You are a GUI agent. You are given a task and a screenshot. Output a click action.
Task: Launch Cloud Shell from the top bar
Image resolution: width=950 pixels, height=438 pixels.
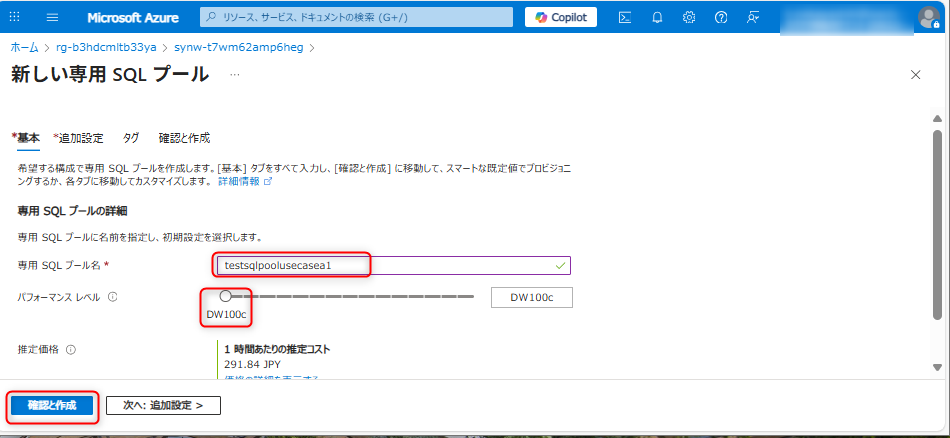[x=625, y=17]
